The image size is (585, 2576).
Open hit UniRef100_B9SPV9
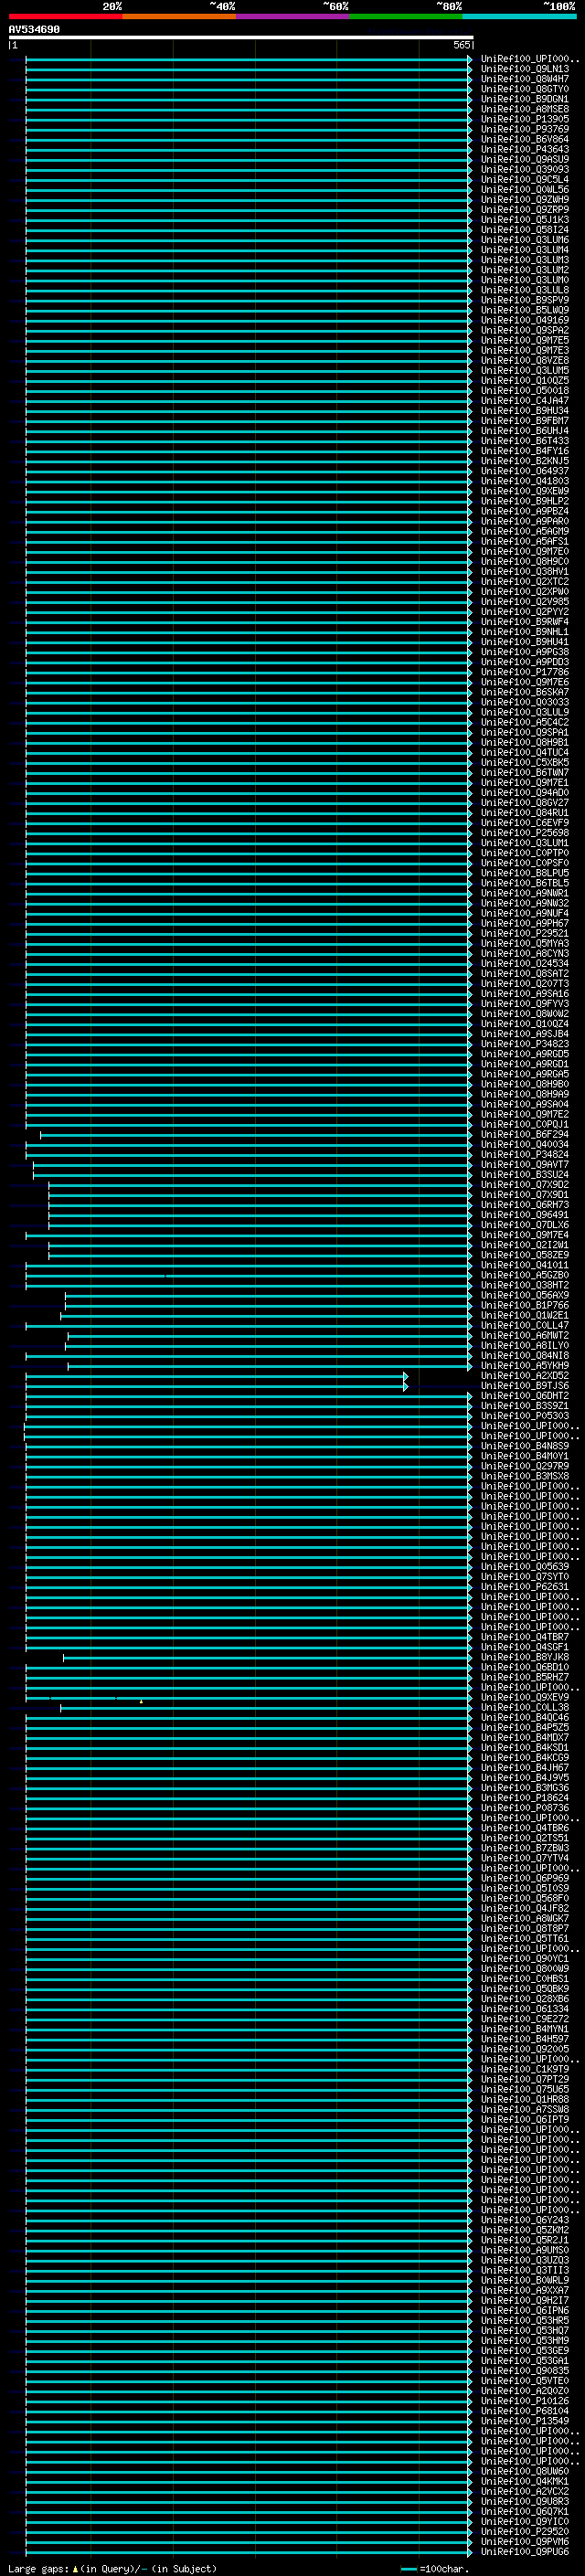coord(525,300)
